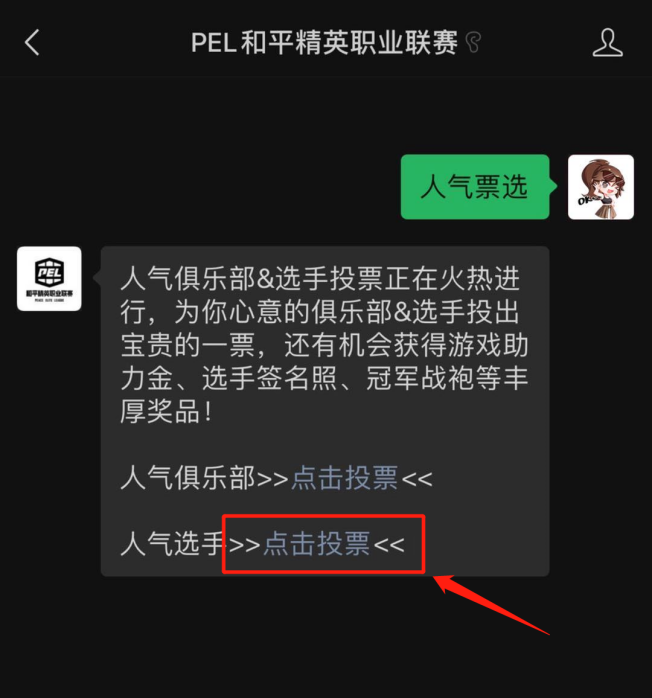Go back using the left chevron

(32, 42)
